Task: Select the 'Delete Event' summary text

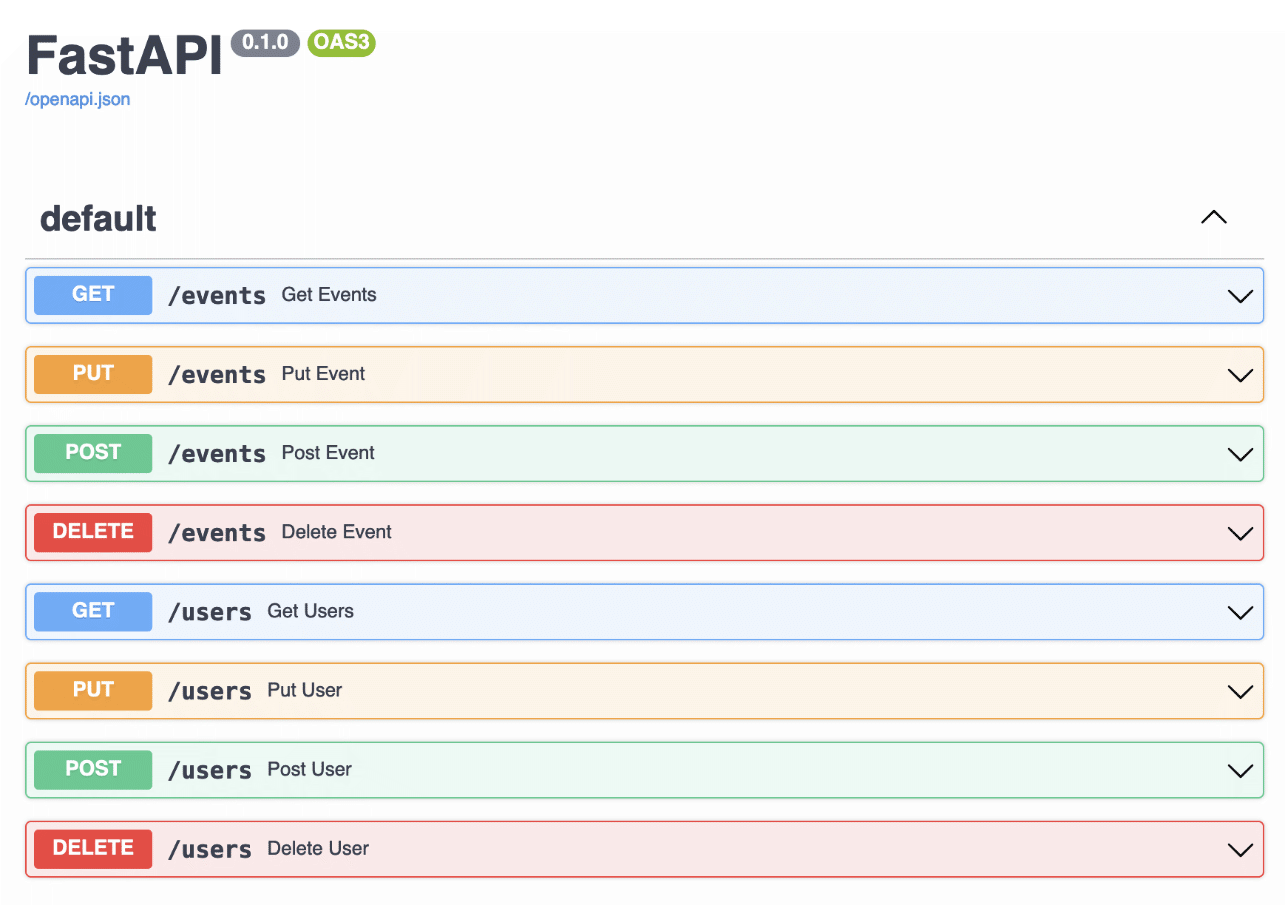Action: 337,532
